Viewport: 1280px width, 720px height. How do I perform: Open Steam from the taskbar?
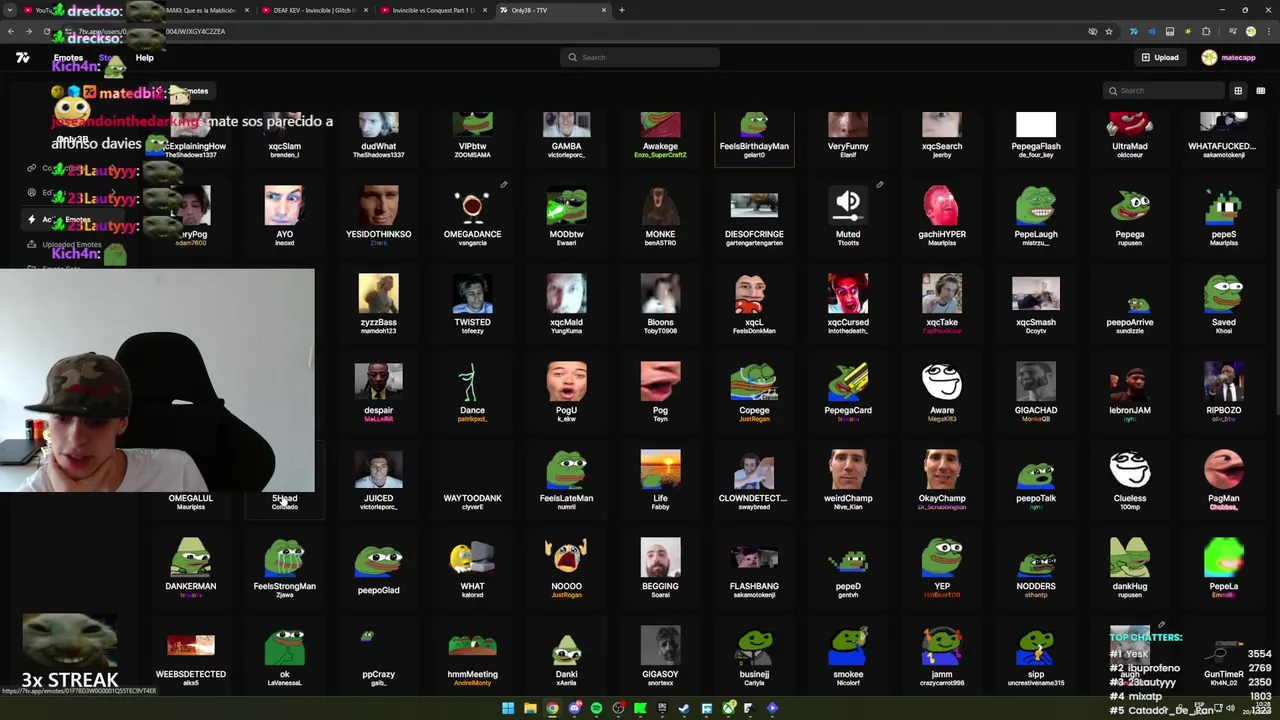coord(684,709)
